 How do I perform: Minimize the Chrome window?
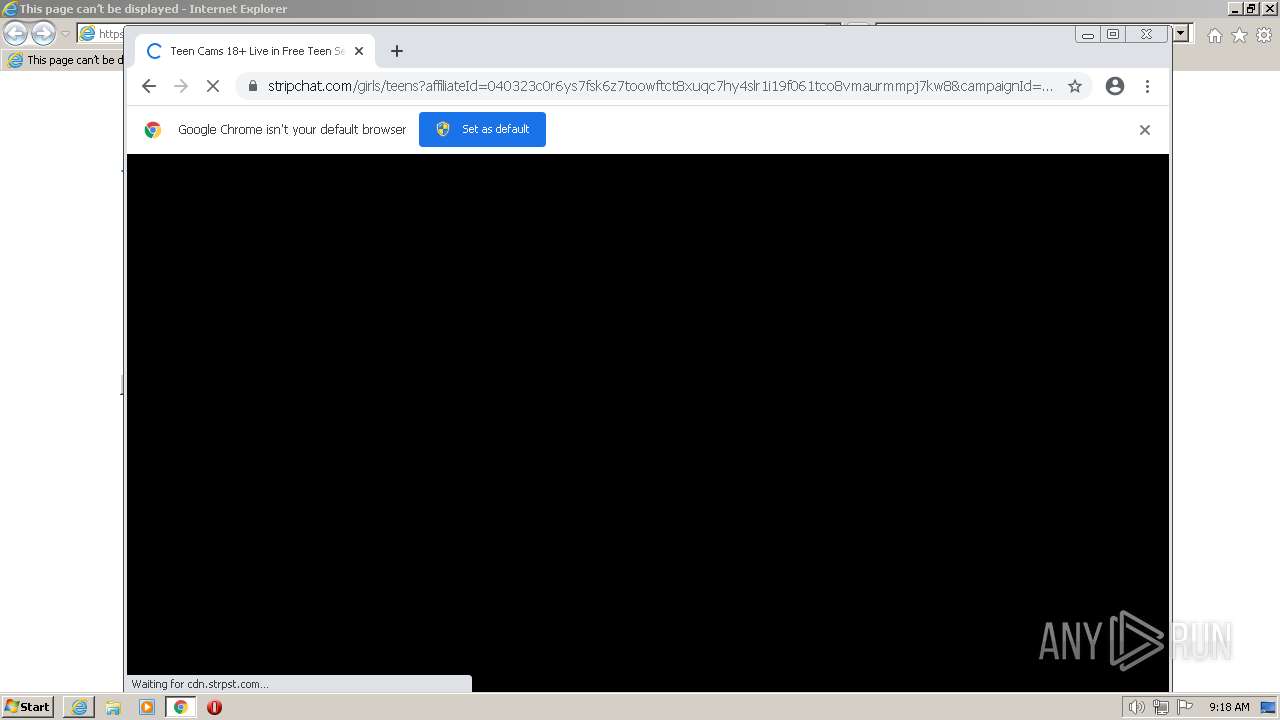click(1088, 34)
